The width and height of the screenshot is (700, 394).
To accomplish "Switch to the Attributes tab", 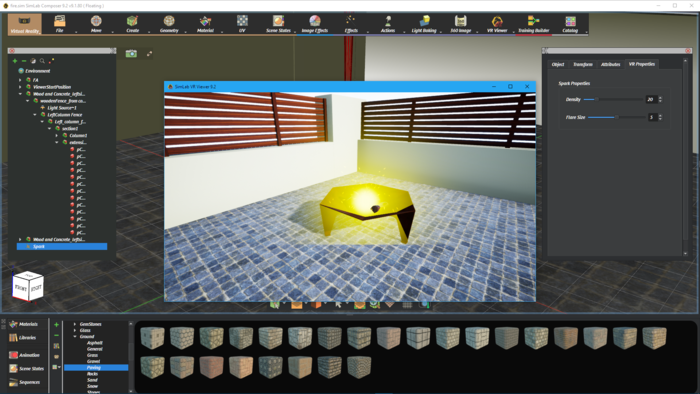I will pyautogui.click(x=610, y=64).
